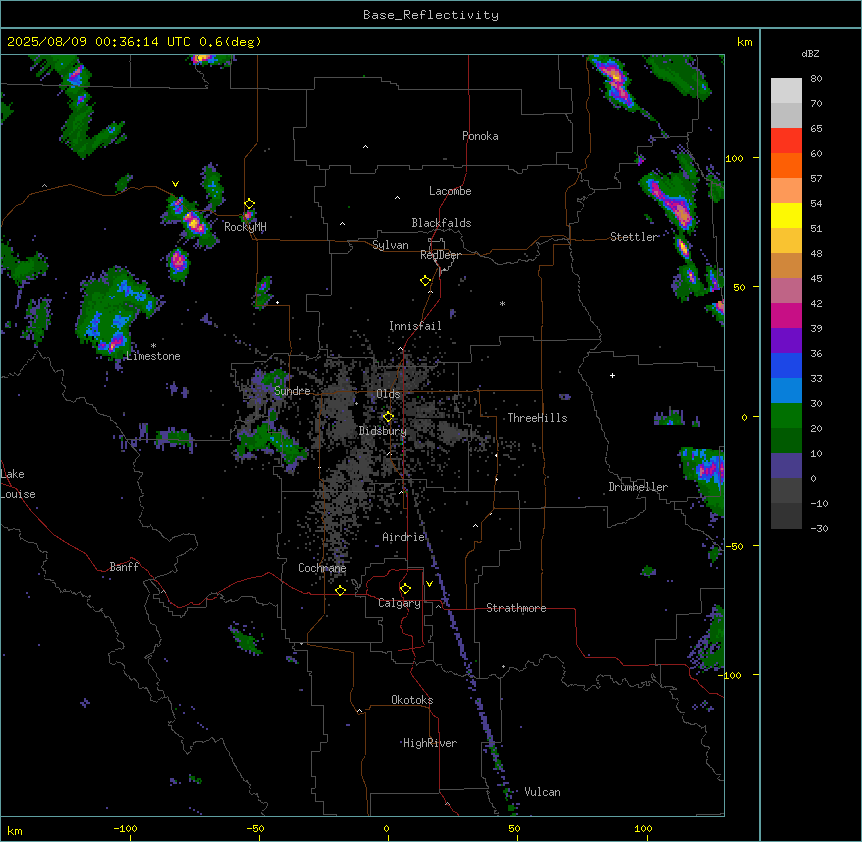Click the Banff label
The image size is (862, 842).
click(124, 567)
